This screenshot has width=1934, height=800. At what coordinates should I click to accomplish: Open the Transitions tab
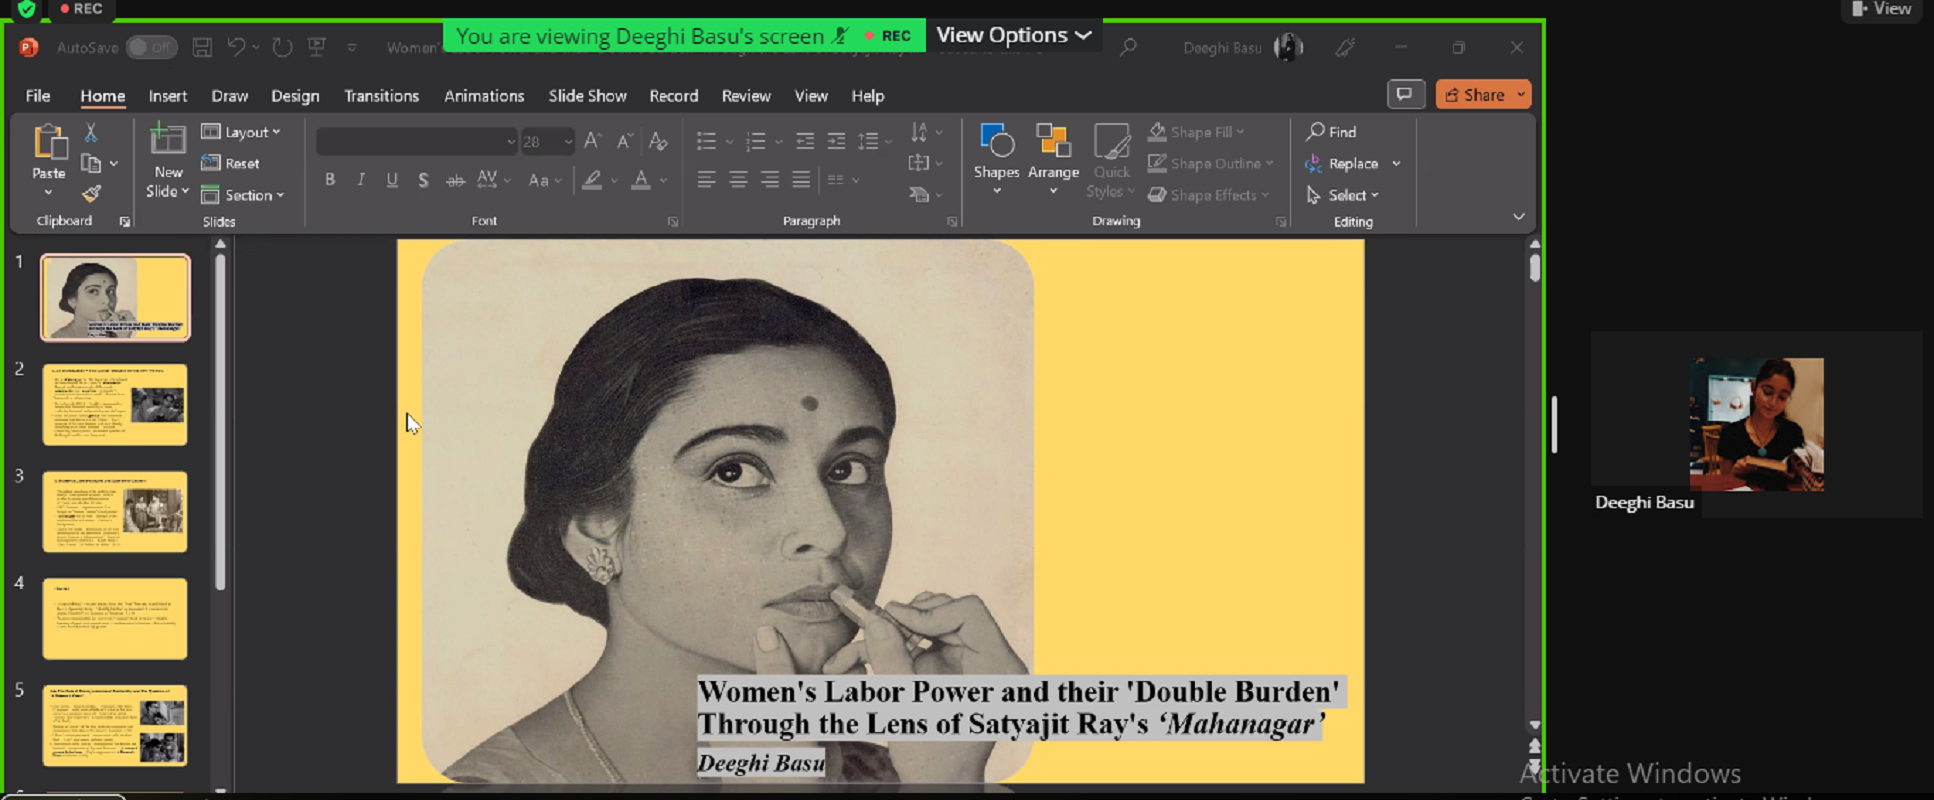pyautogui.click(x=381, y=96)
